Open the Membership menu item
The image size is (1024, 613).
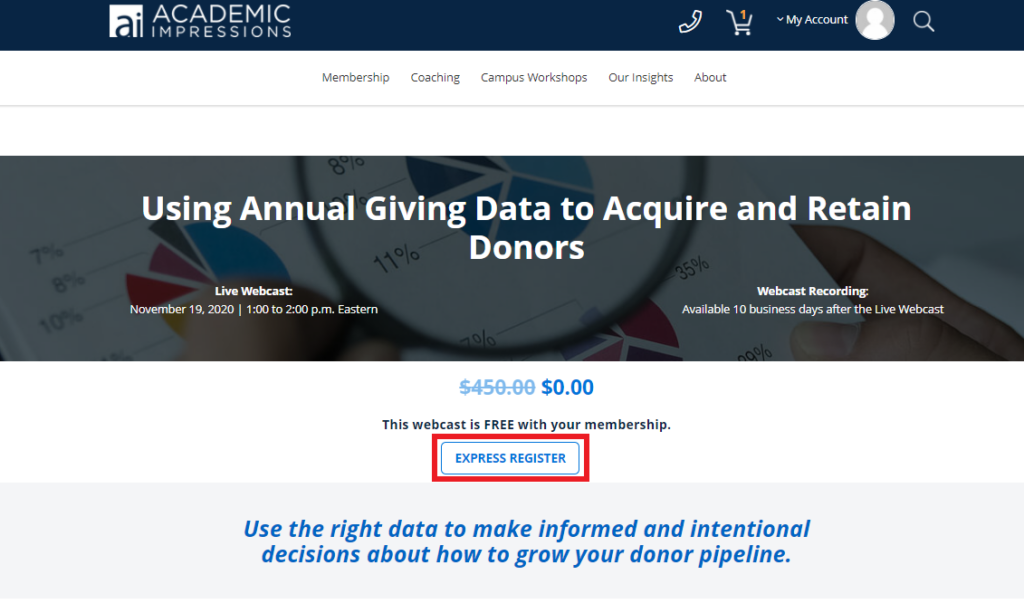click(x=355, y=77)
